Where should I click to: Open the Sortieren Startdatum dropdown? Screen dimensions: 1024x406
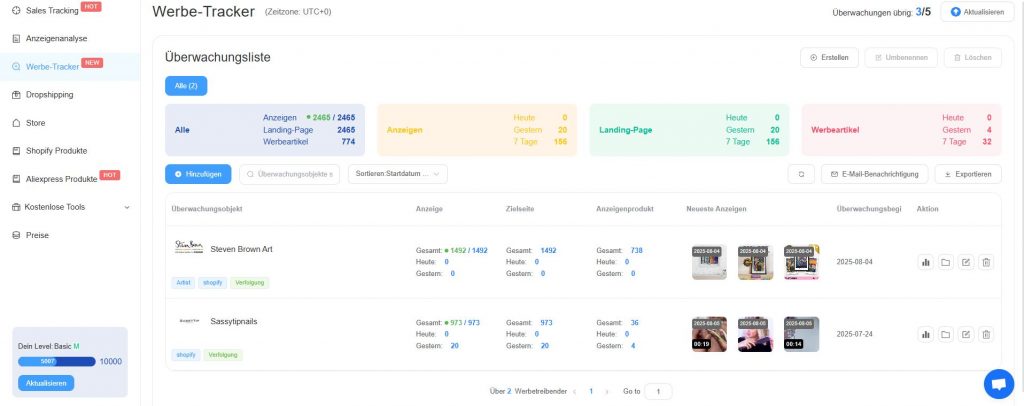[398, 174]
